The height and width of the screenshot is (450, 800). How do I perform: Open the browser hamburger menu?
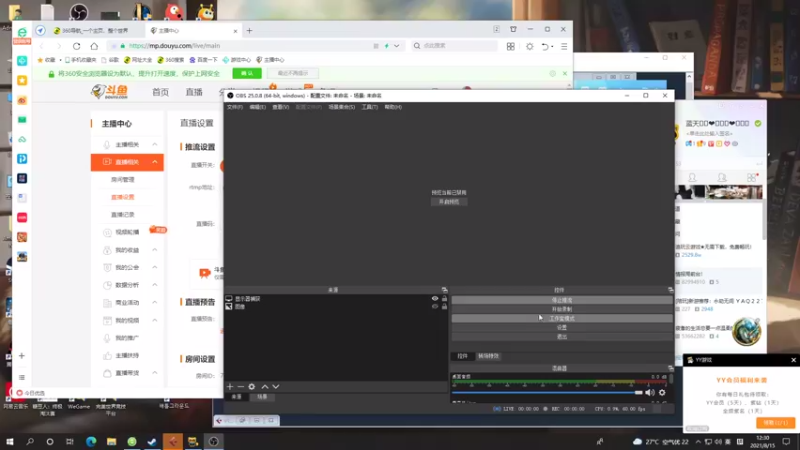pos(564,46)
